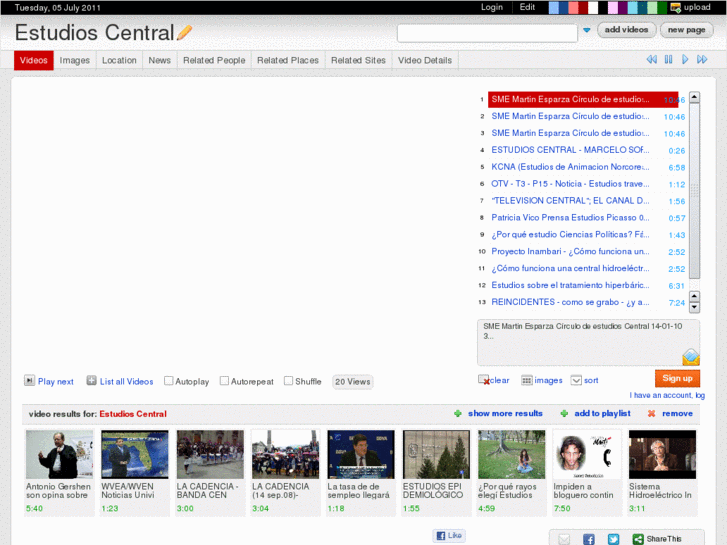Enable the Shuffle checkbox
The width and height of the screenshot is (727, 545).
pyautogui.click(x=288, y=381)
